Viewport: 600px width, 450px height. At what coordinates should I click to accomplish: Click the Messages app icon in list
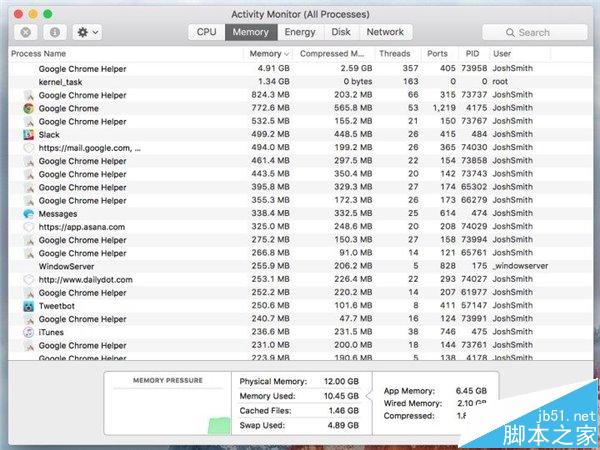[x=29, y=214]
